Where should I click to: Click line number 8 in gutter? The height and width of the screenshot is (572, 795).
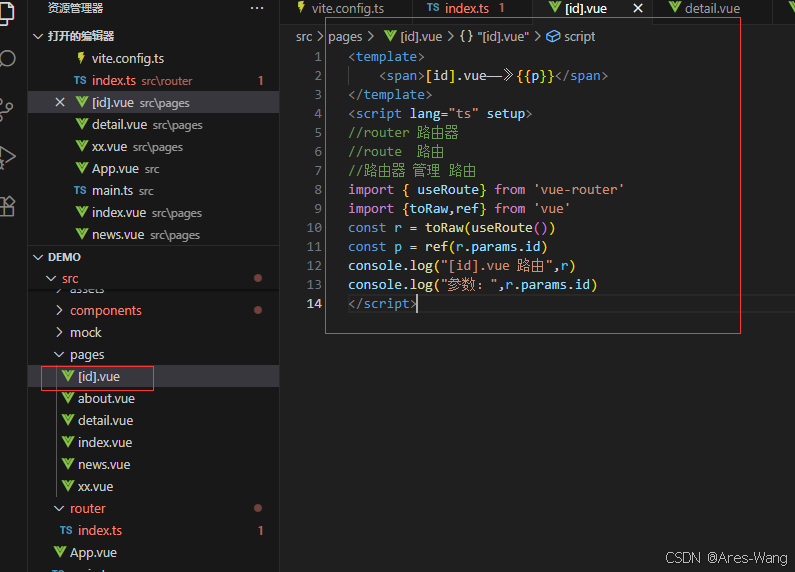[x=318, y=190]
